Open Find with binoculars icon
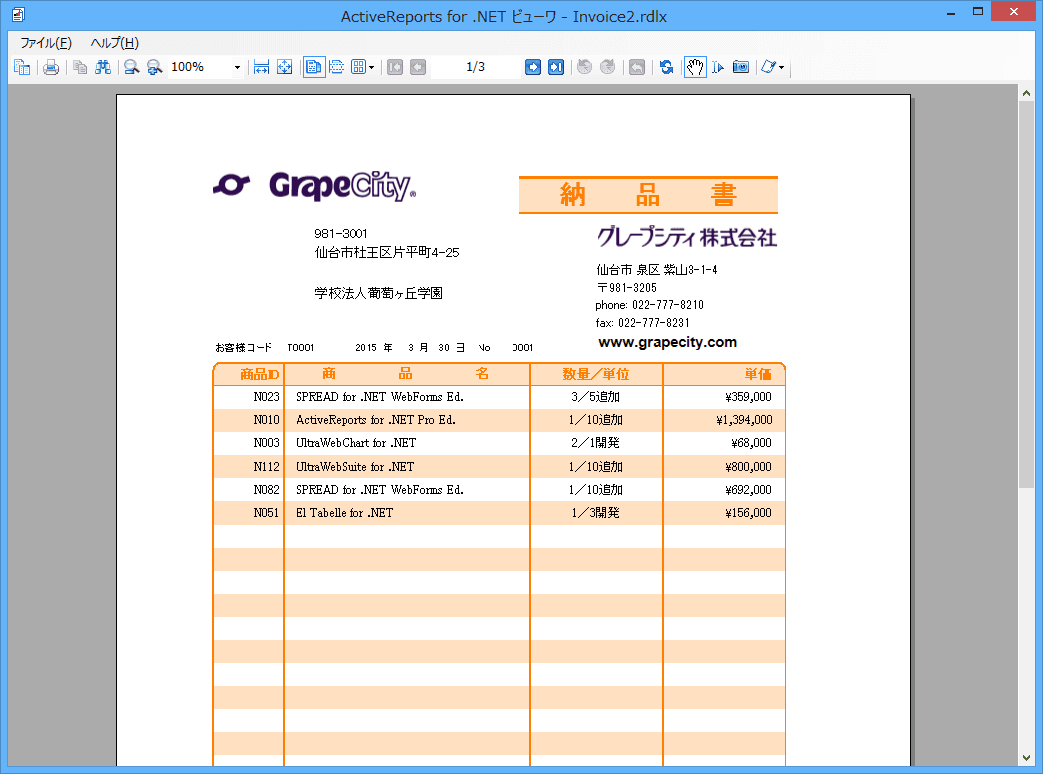 click(102, 67)
